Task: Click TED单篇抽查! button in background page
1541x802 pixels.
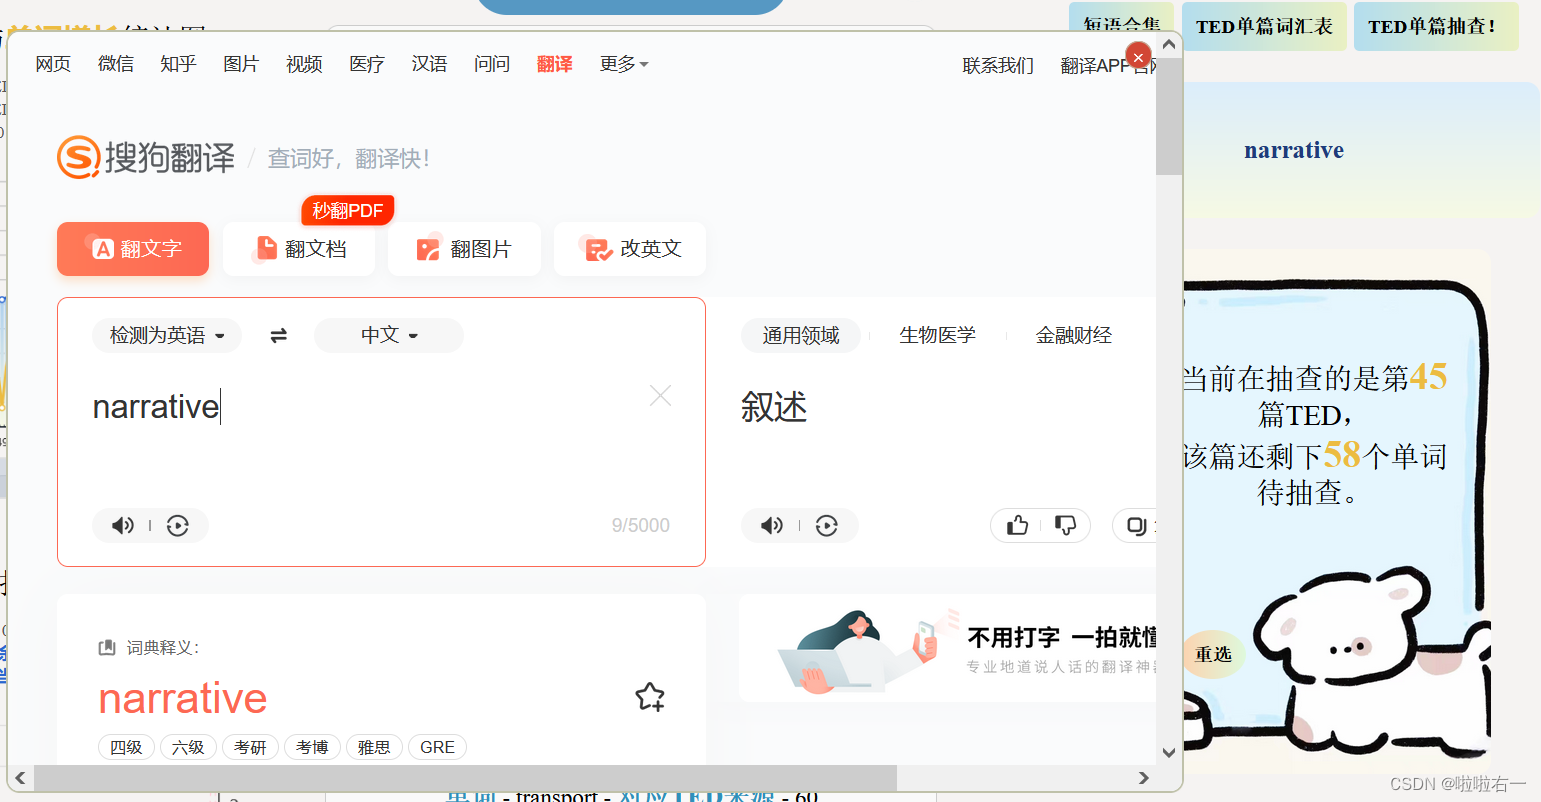Action: [1436, 27]
